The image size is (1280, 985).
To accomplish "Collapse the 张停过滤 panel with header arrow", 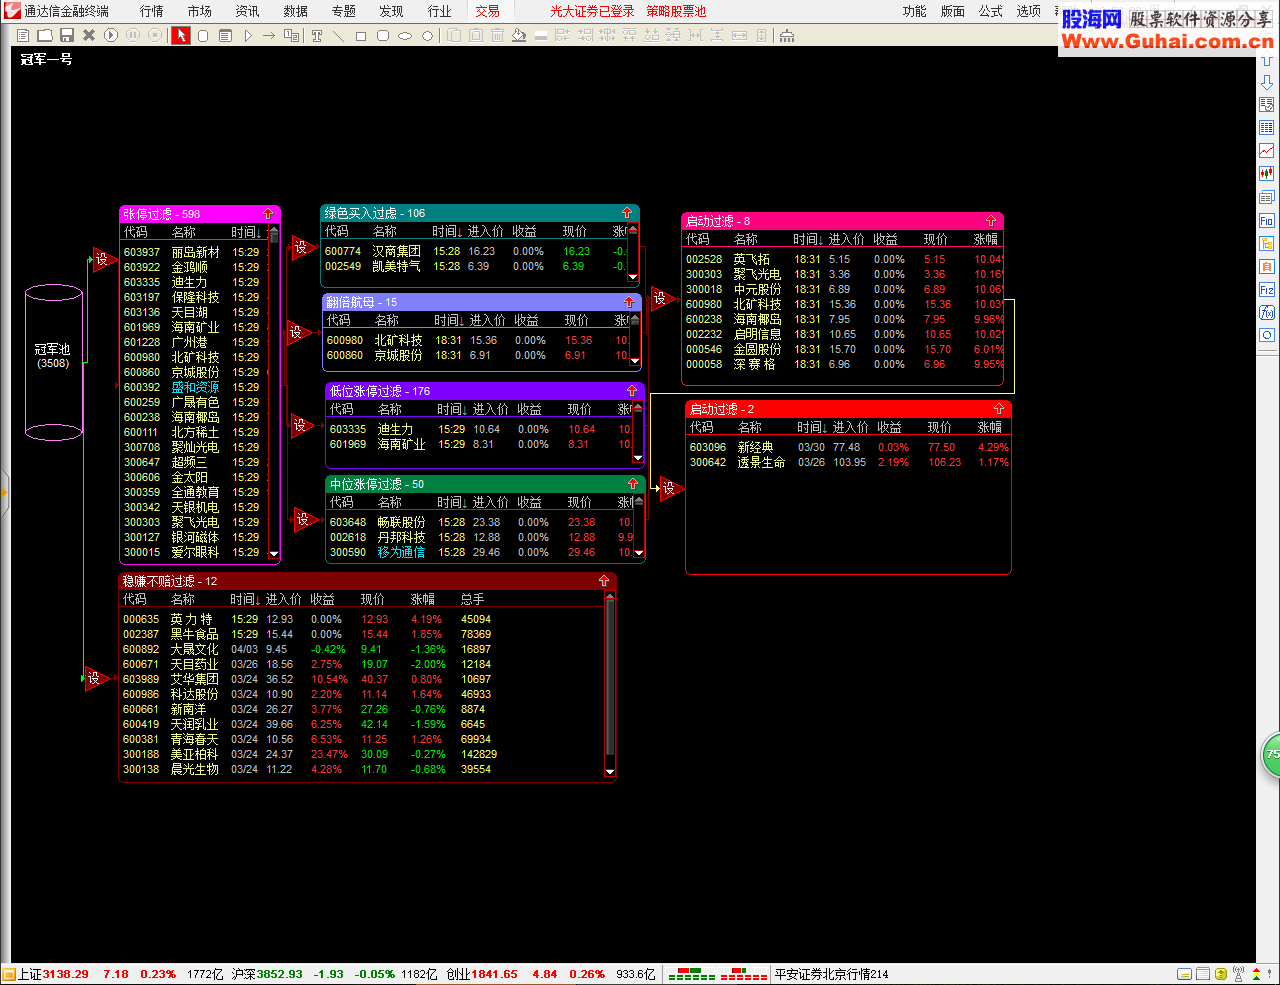I will click(x=268, y=214).
